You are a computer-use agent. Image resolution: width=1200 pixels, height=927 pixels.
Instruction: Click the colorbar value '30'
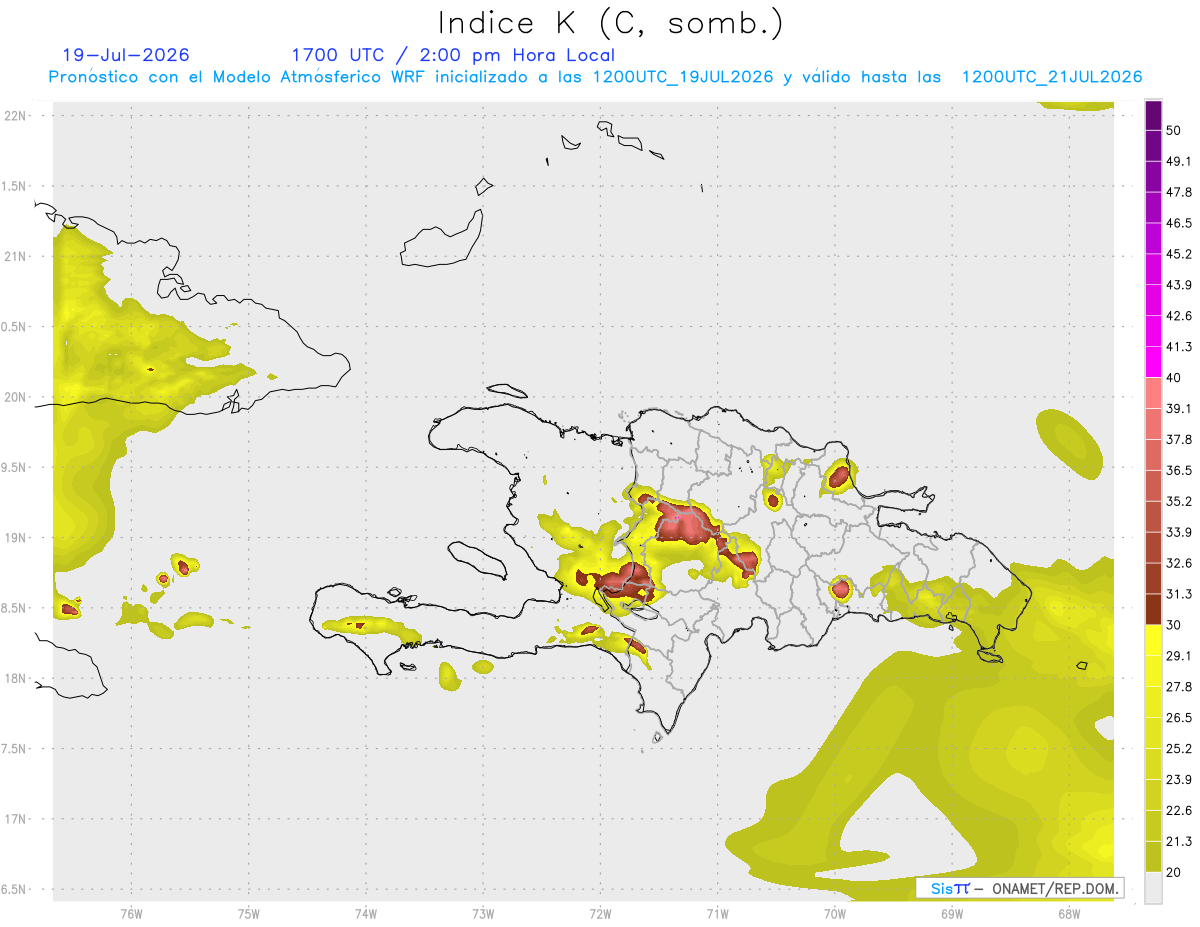[1174, 625]
